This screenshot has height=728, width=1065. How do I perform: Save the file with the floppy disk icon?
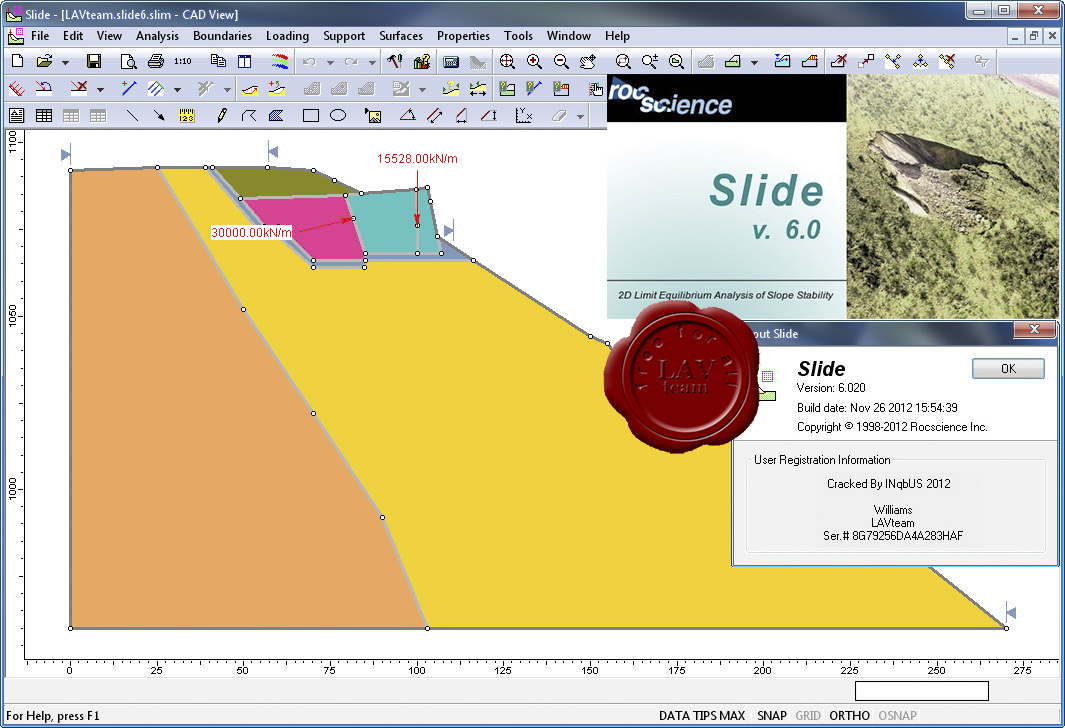pos(94,62)
